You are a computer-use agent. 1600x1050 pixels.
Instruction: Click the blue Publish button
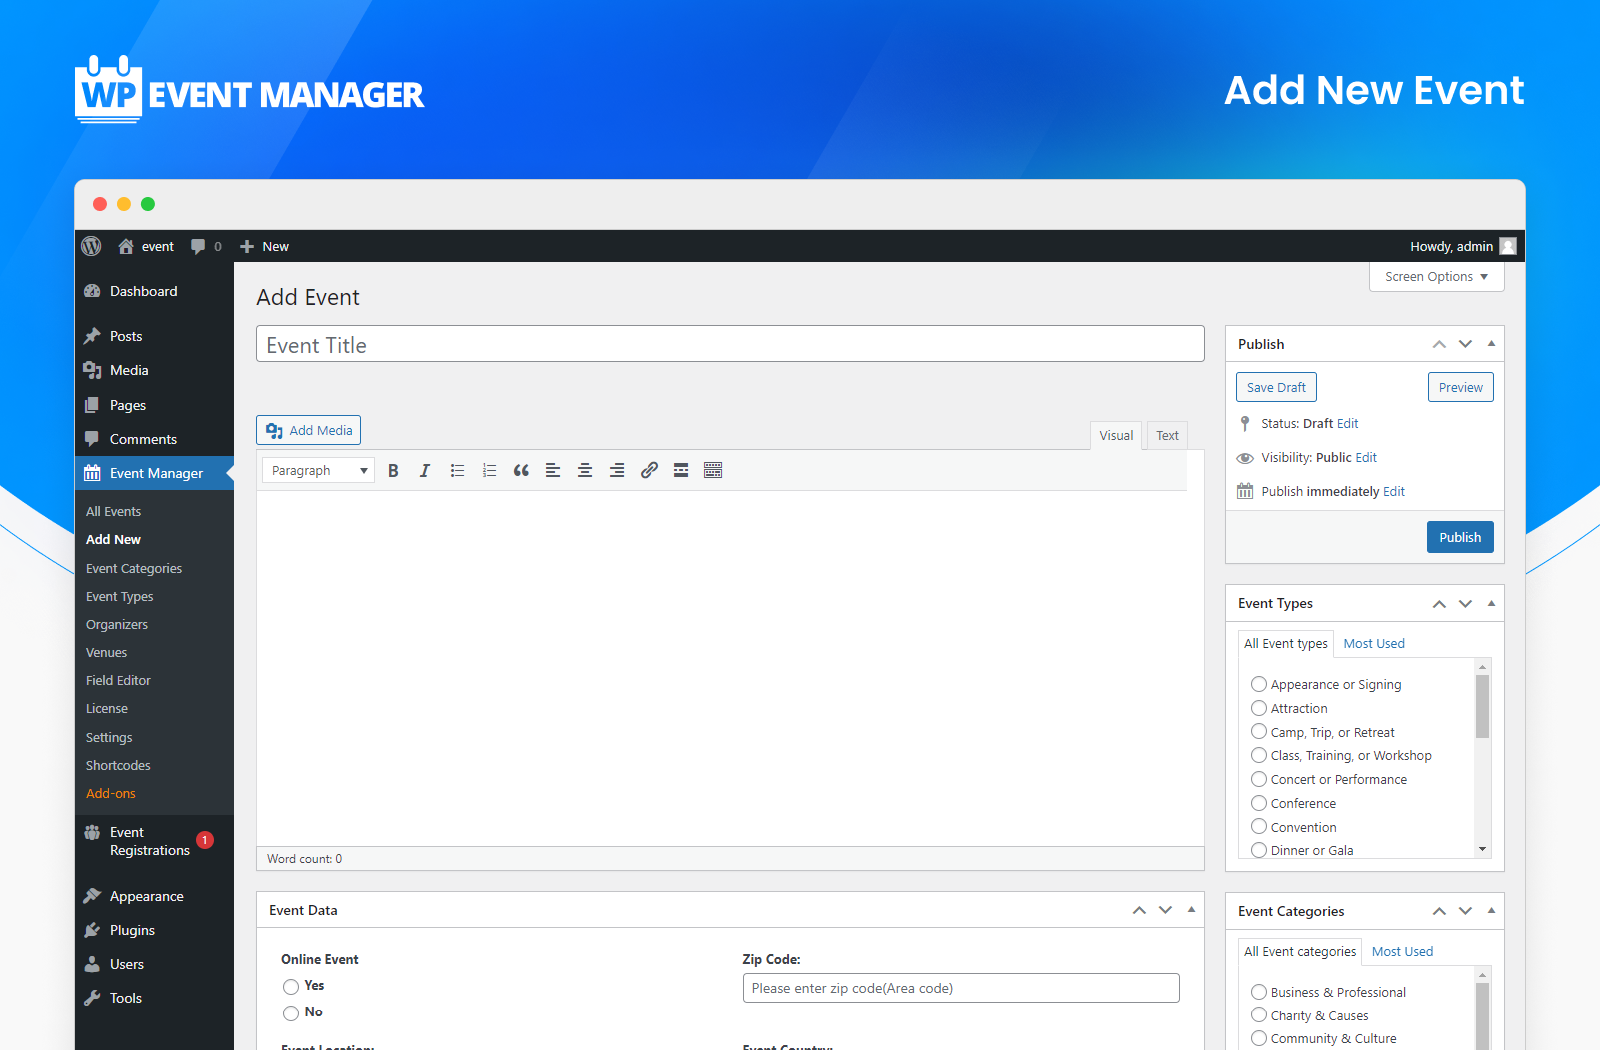coord(1460,537)
